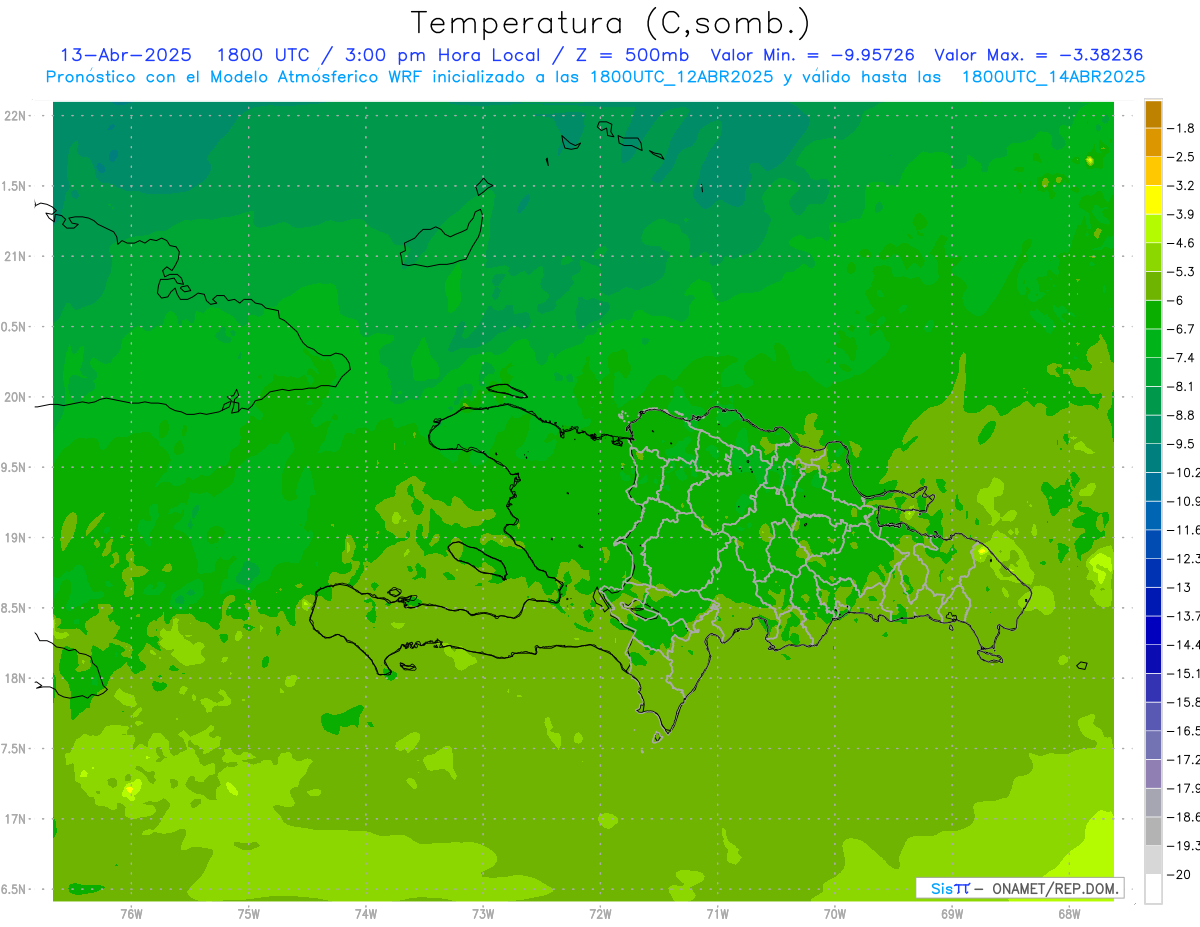Image resolution: width=1200 pixels, height=927 pixels.
Task: Click the legend value "-7.4"
Action: [x=1182, y=358]
